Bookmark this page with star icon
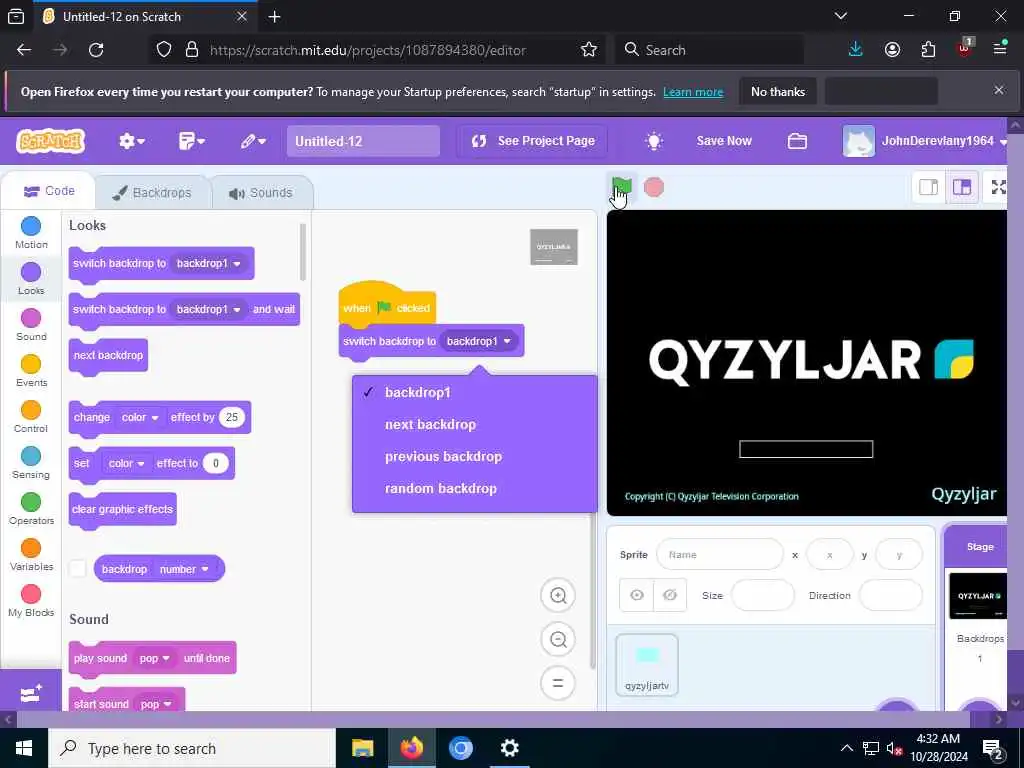 point(588,50)
